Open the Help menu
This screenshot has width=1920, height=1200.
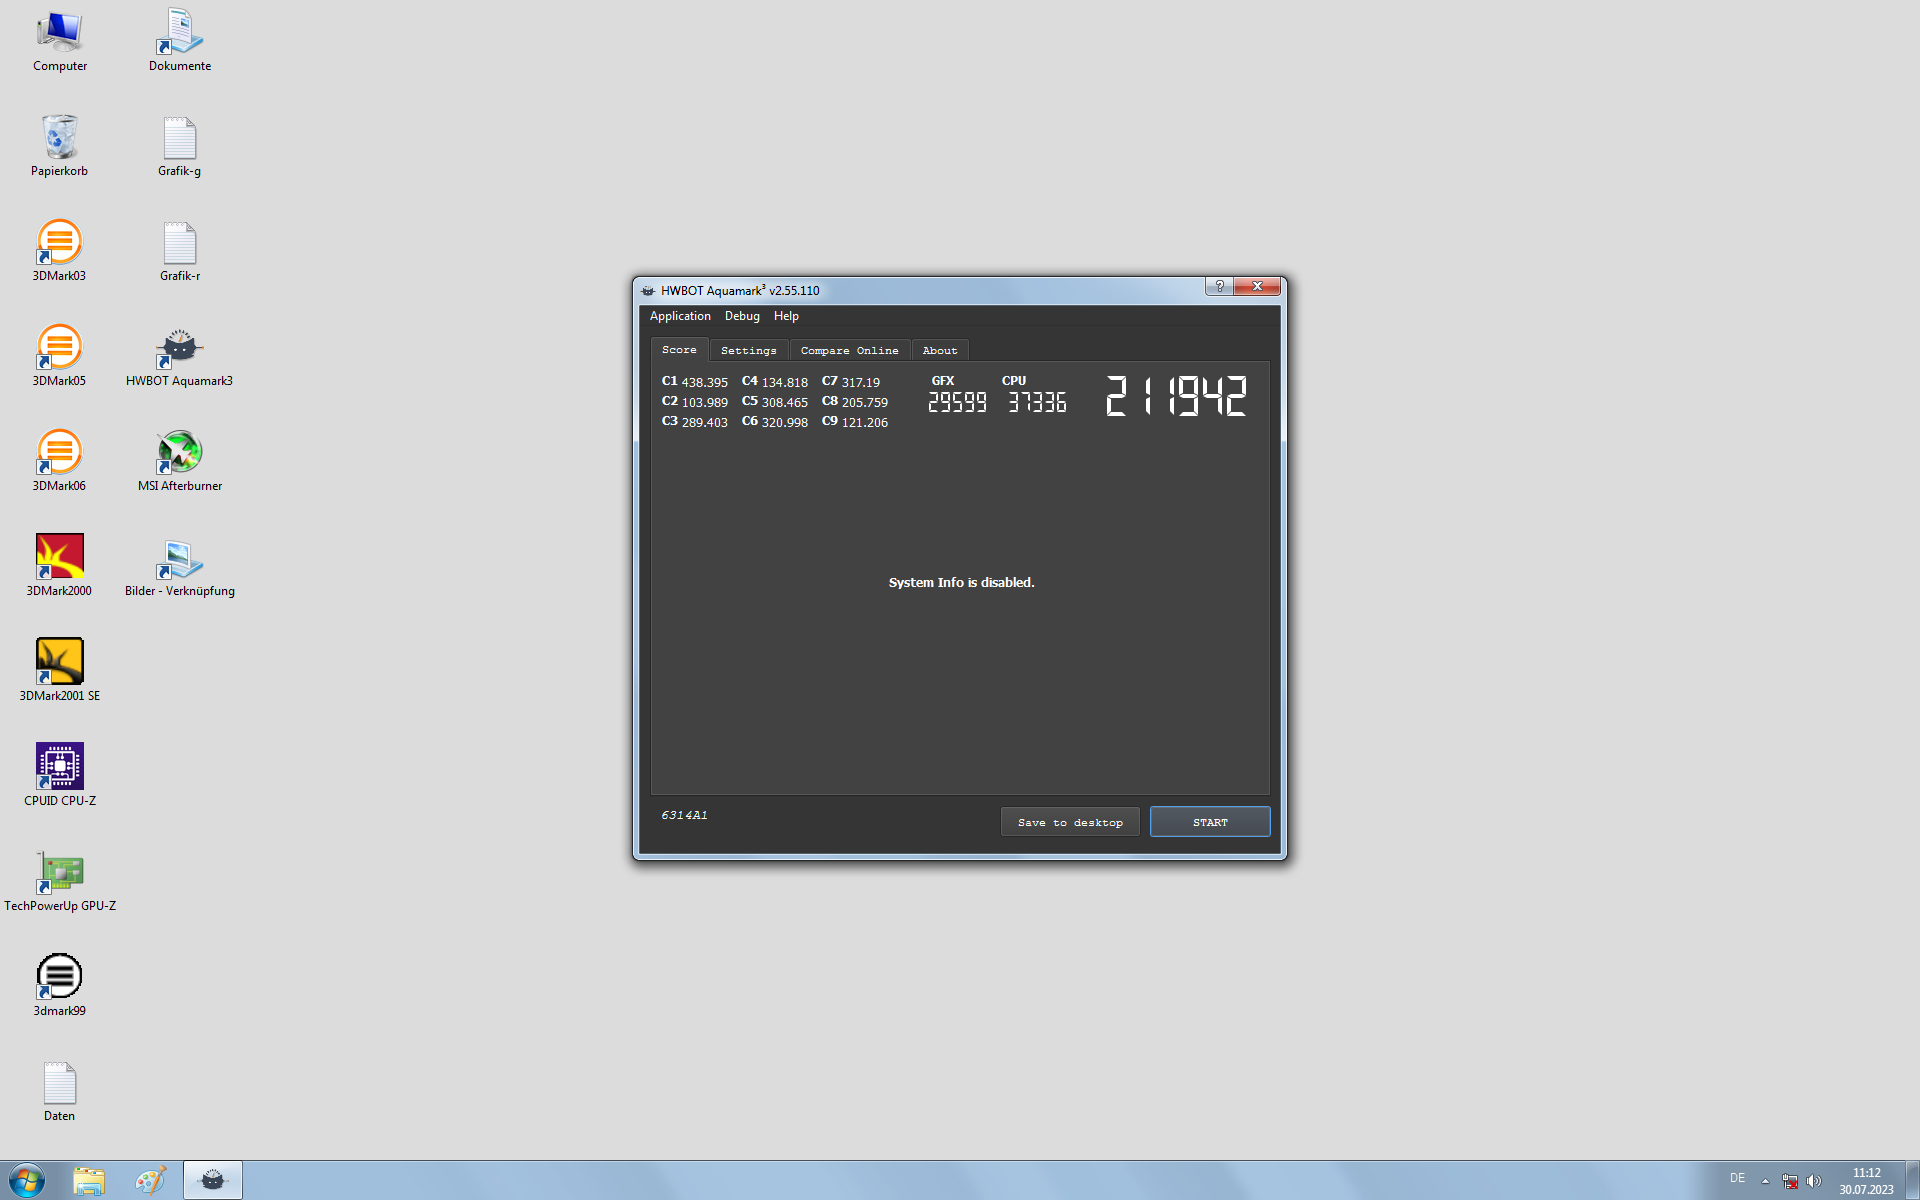tap(786, 316)
